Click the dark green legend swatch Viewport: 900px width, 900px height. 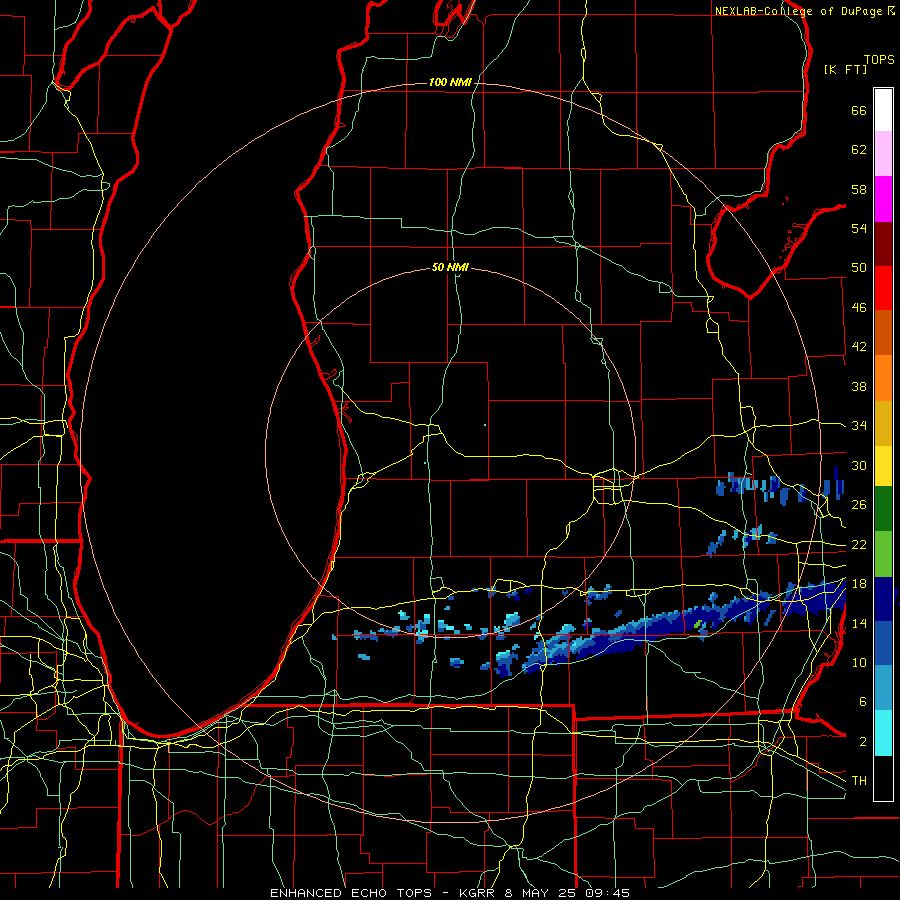coord(883,509)
